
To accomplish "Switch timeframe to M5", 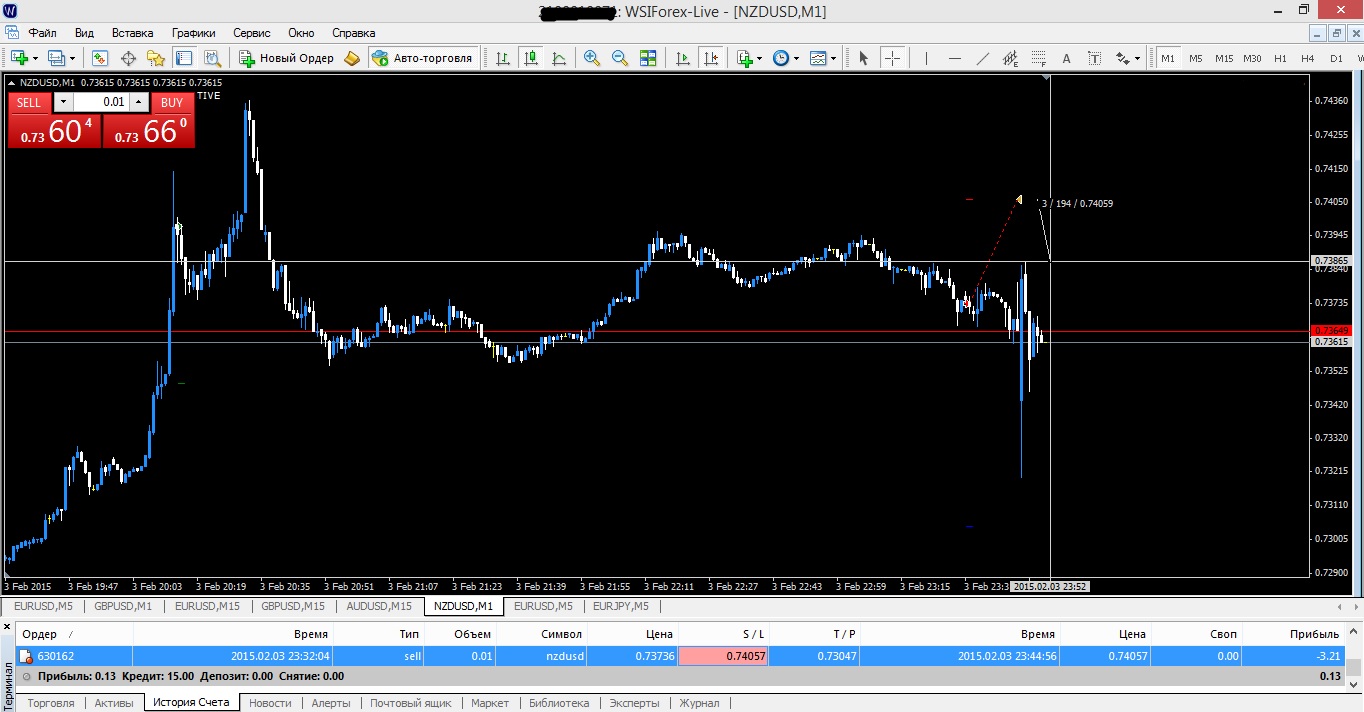I will click(x=1196, y=58).
